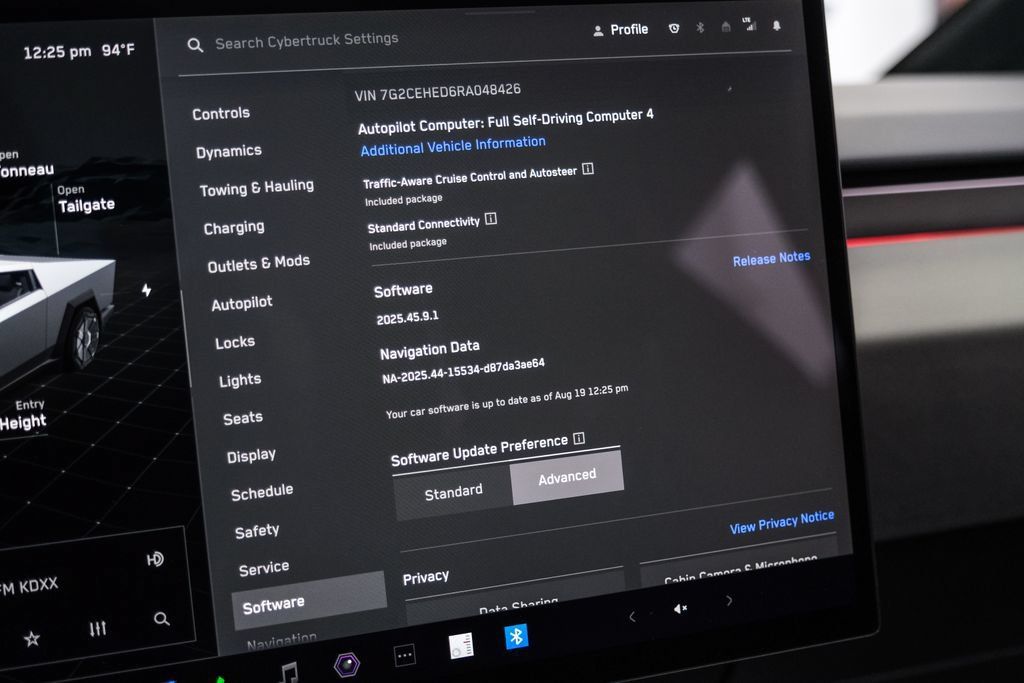The height and width of the screenshot is (683, 1024).
Task: Select Advanced update preference
Action: pyautogui.click(x=567, y=476)
